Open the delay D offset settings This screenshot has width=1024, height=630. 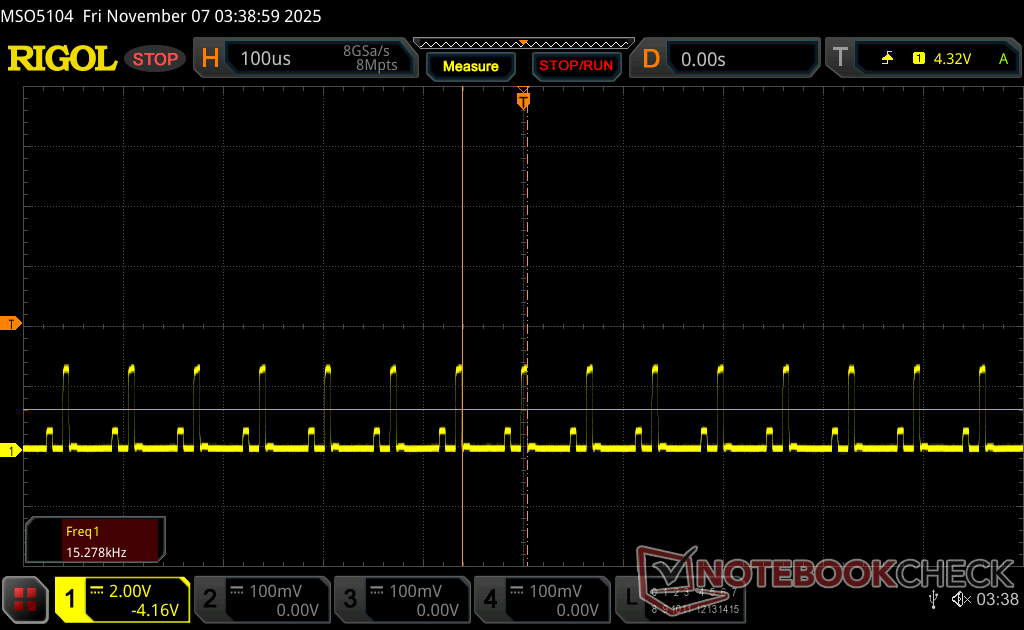coord(651,59)
